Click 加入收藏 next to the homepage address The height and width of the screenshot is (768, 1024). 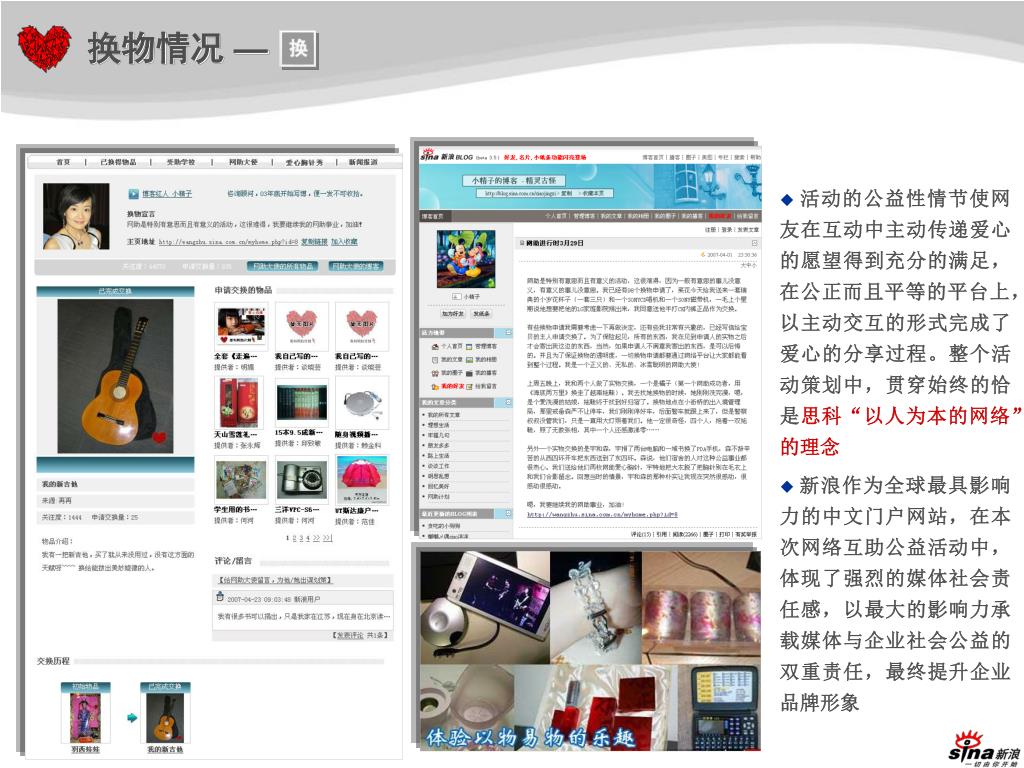[x=344, y=242]
